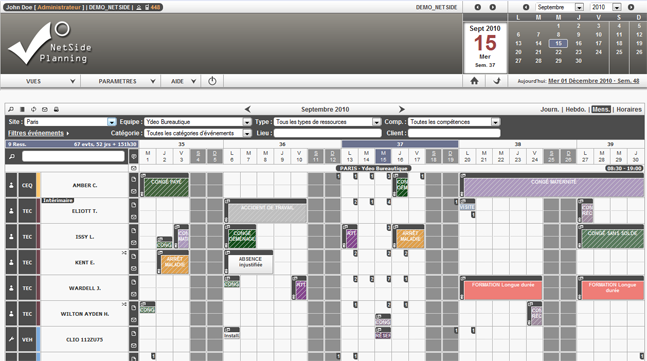Click the search magnifier icon in planning toolbar
The image size is (647, 361).
pyautogui.click(x=11, y=109)
